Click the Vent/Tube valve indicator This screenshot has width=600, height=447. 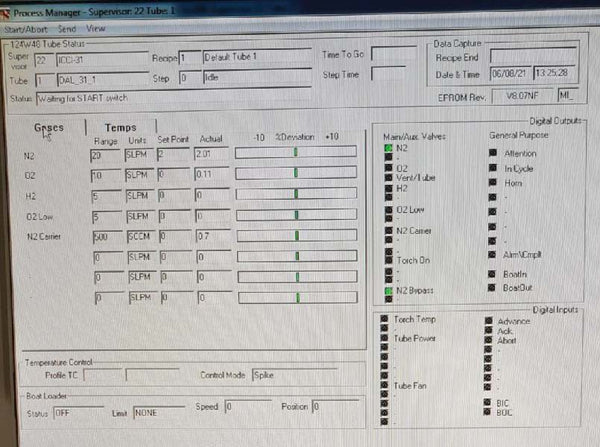pyautogui.click(x=388, y=177)
